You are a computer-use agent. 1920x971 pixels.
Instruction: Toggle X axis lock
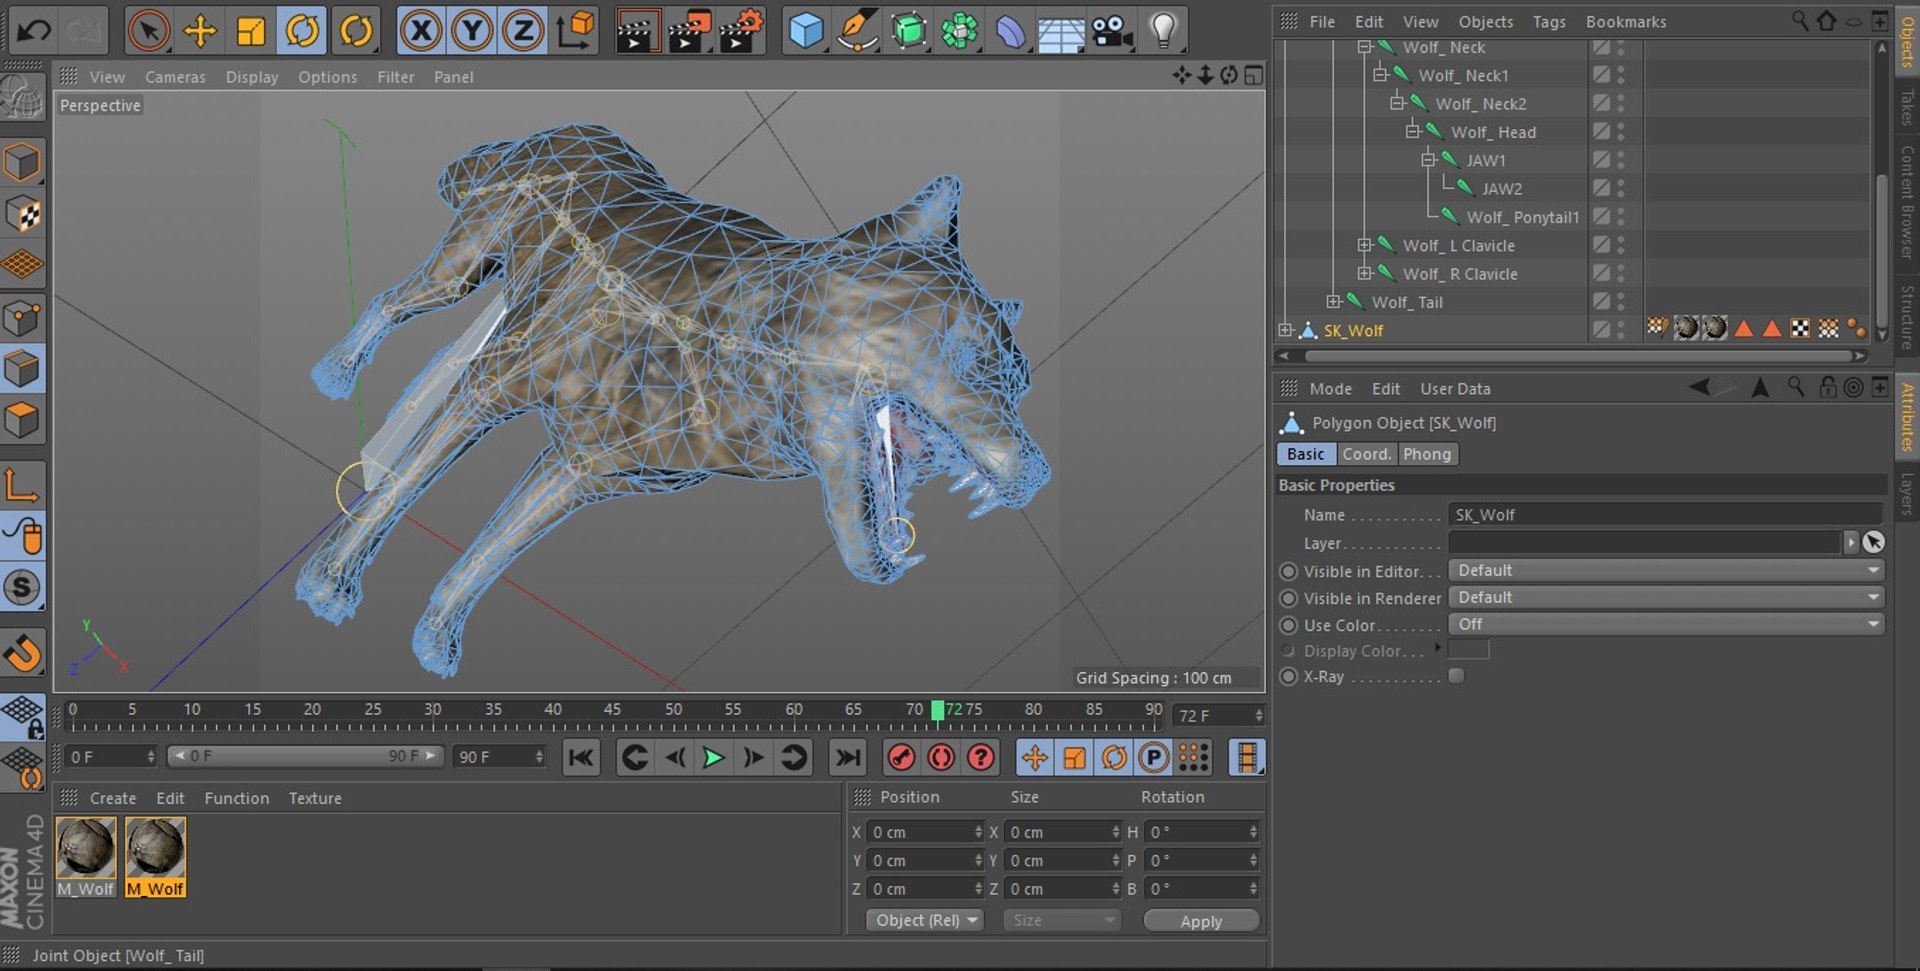point(421,30)
